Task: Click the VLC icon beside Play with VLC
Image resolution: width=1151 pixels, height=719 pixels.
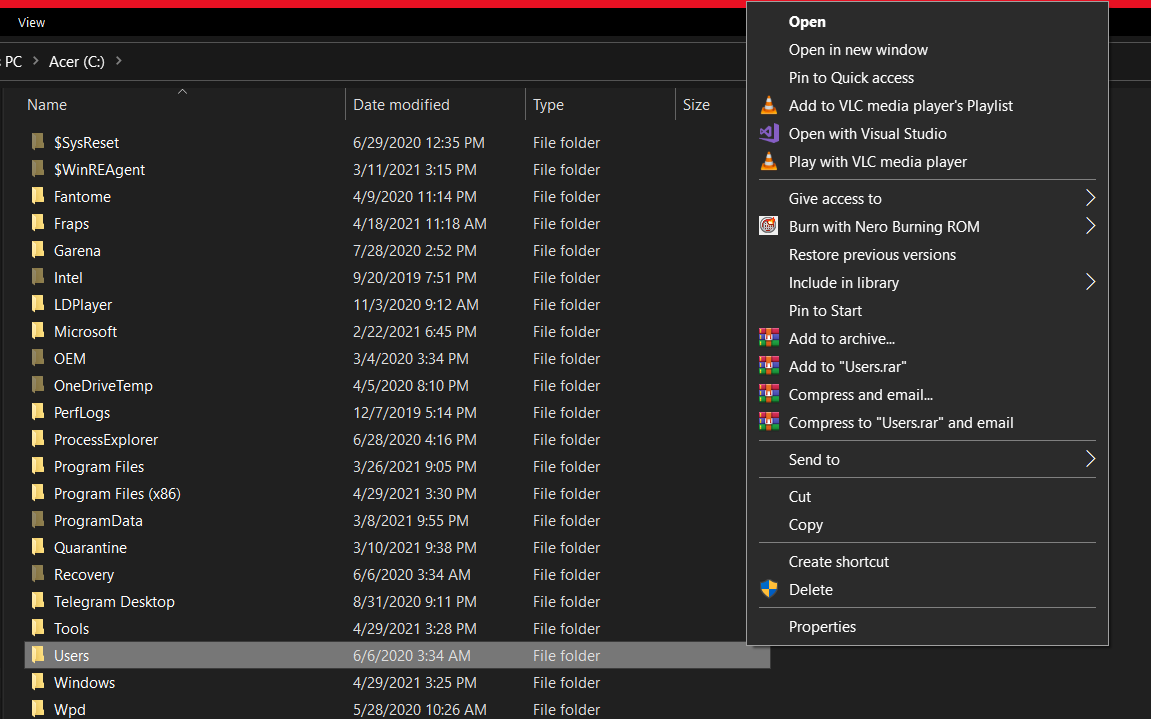Action: point(768,162)
